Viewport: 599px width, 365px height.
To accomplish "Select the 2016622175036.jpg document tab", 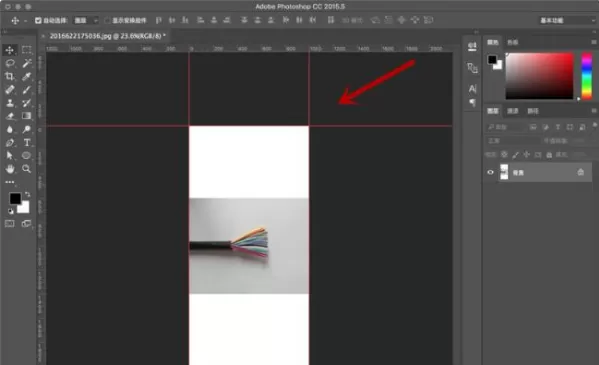I will click(108, 36).
